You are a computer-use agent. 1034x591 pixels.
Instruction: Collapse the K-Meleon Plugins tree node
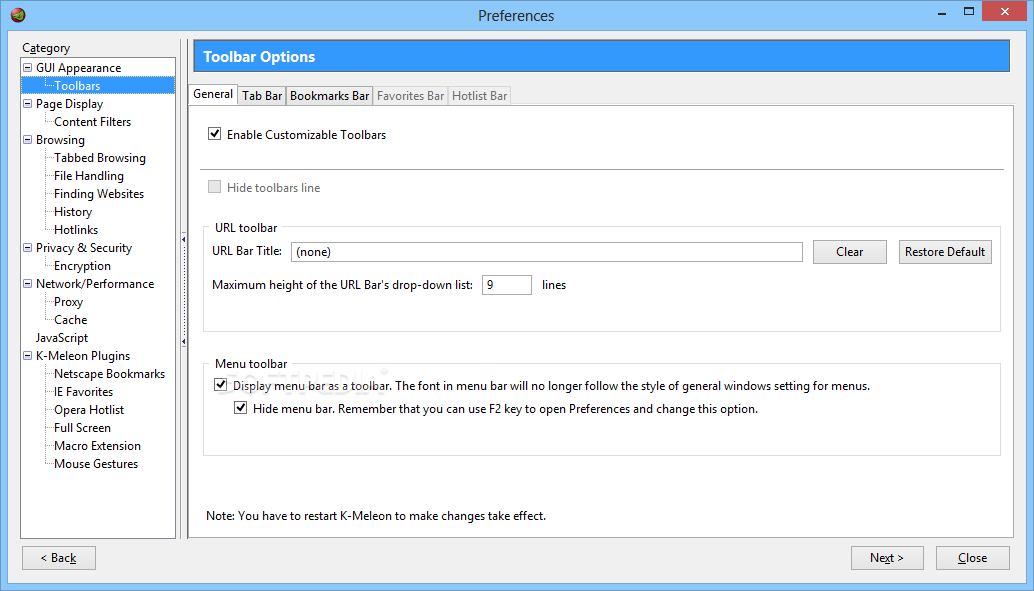pyautogui.click(x=28, y=356)
